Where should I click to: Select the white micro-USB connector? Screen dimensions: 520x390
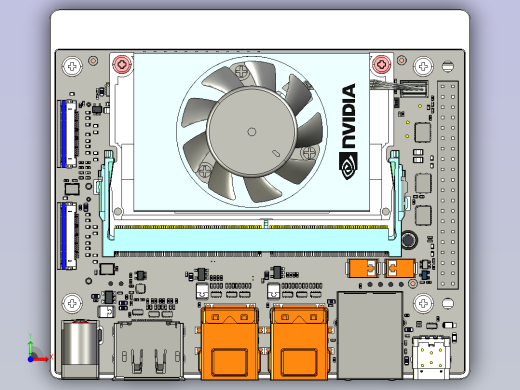click(x=431, y=357)
